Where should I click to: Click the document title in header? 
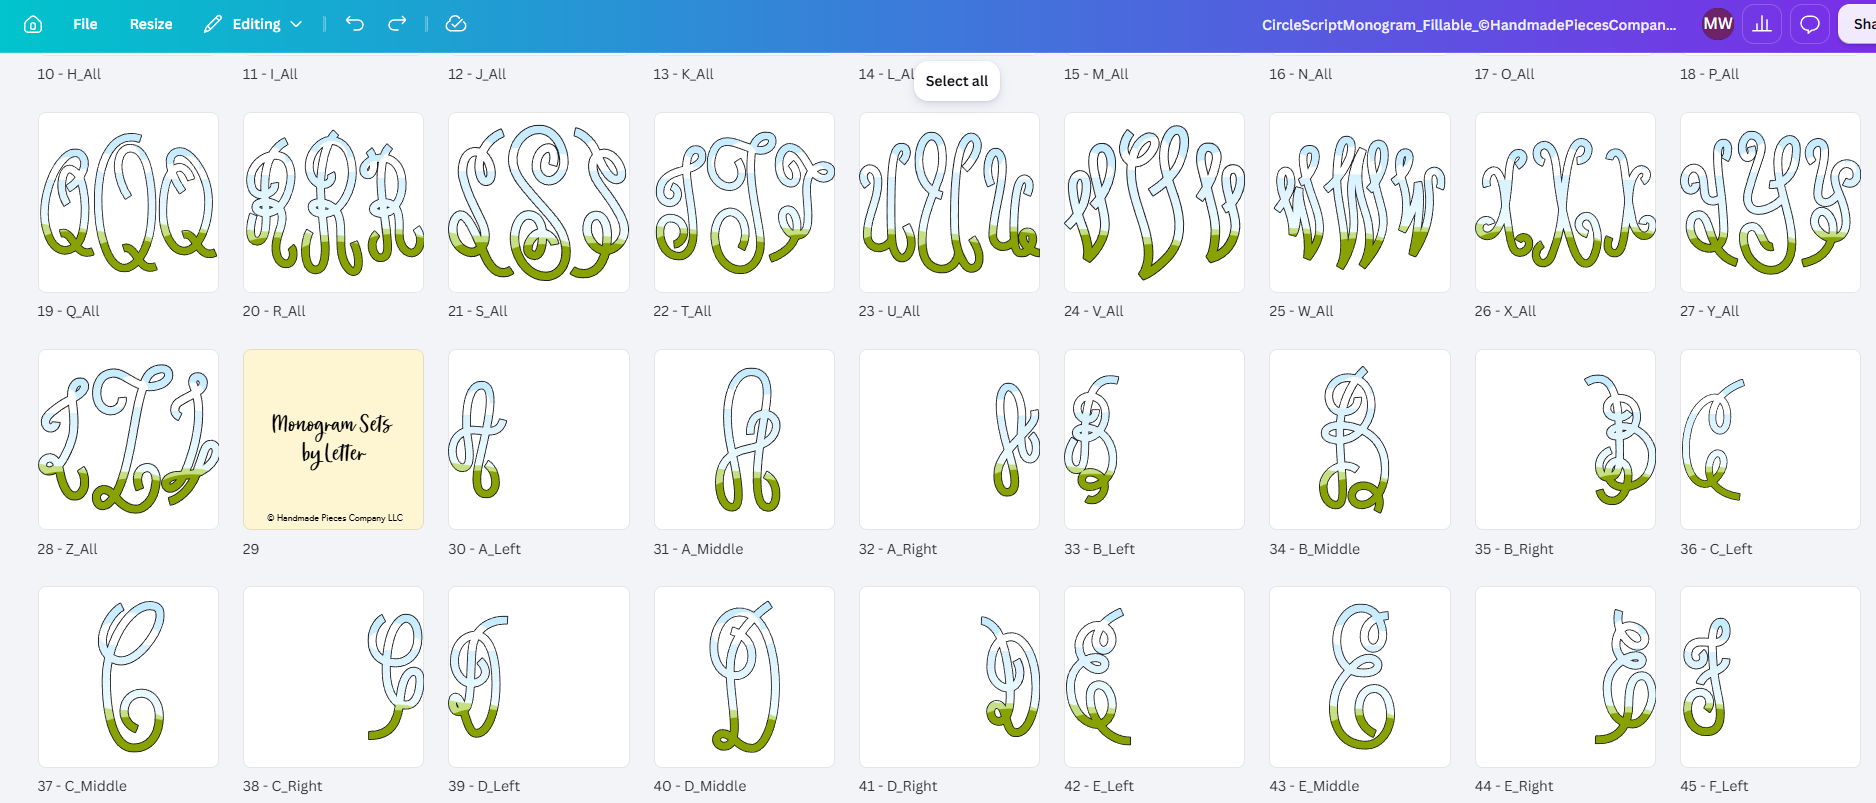click(1469, 25)
